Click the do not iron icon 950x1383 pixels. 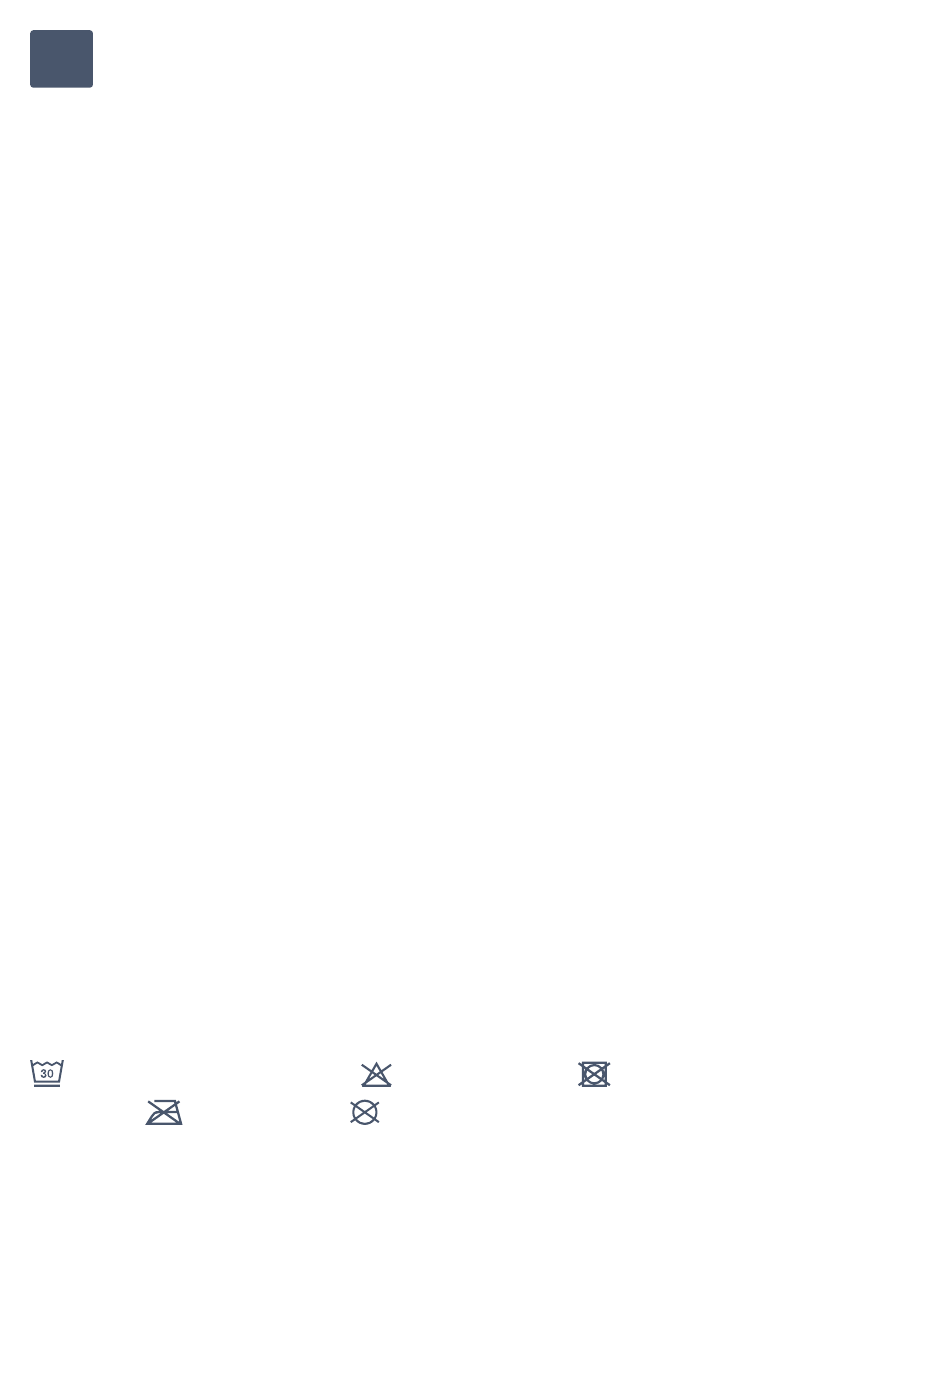[164, 1112]
